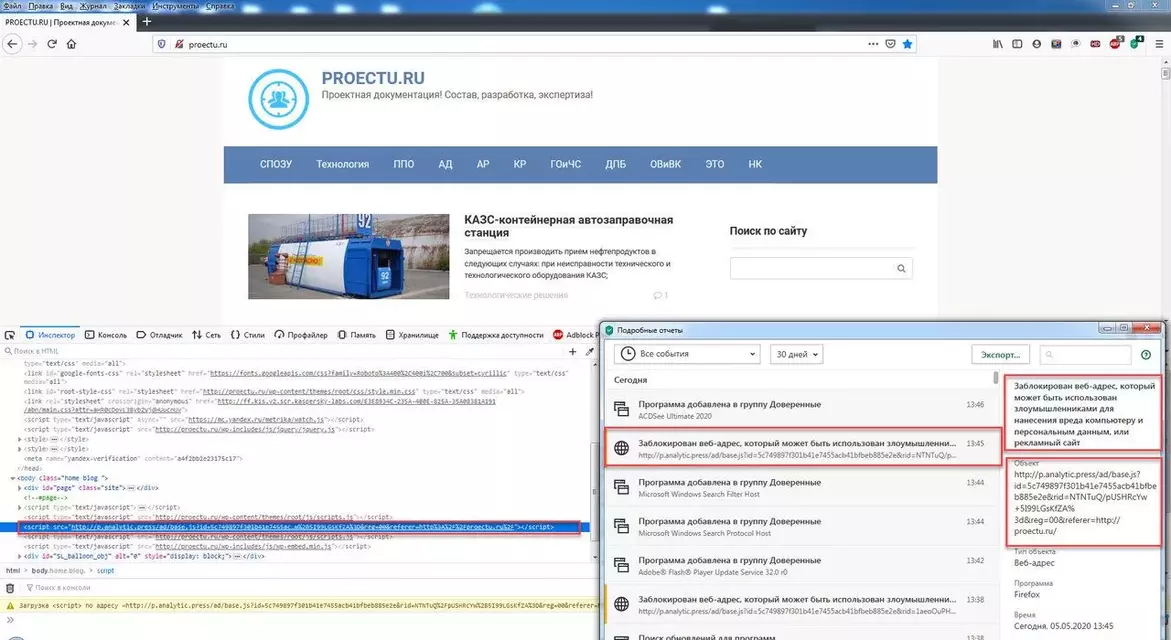Open the Инструменты menu
This screenshot has width=1171, height=640.
point(176,6)
